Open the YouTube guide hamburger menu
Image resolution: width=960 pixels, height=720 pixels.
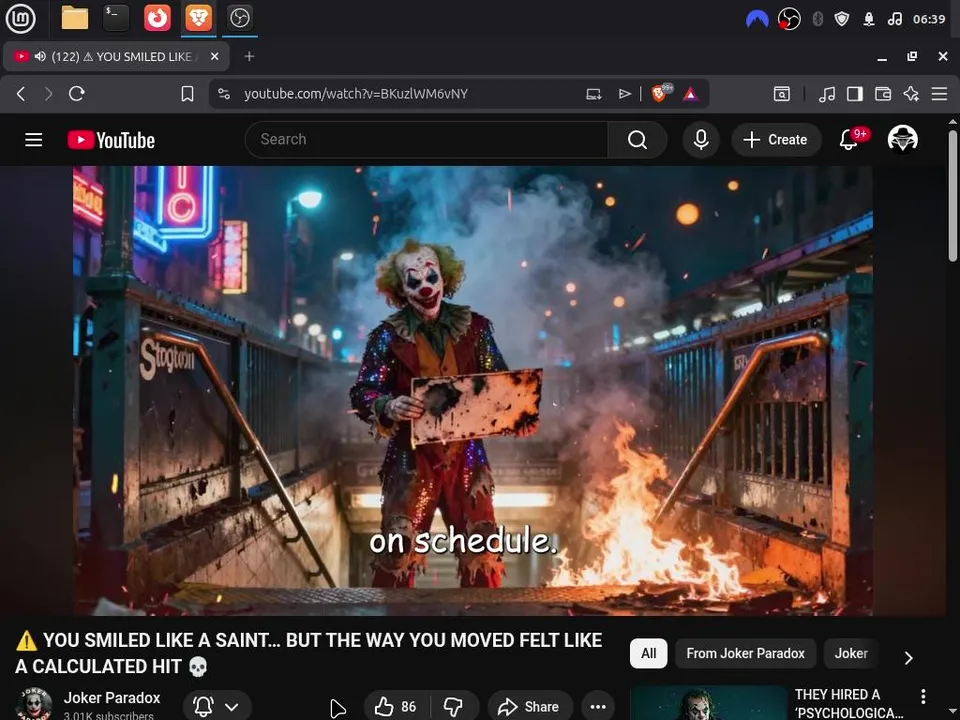tap(34, 140)
